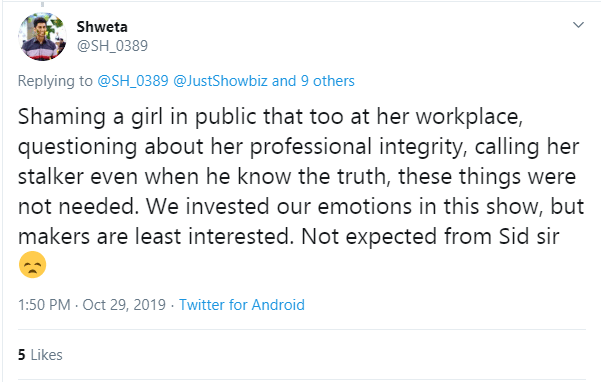Click the @SH_0389 handle under the name
This screenshot has width=601, height=382.
[112, 46]
